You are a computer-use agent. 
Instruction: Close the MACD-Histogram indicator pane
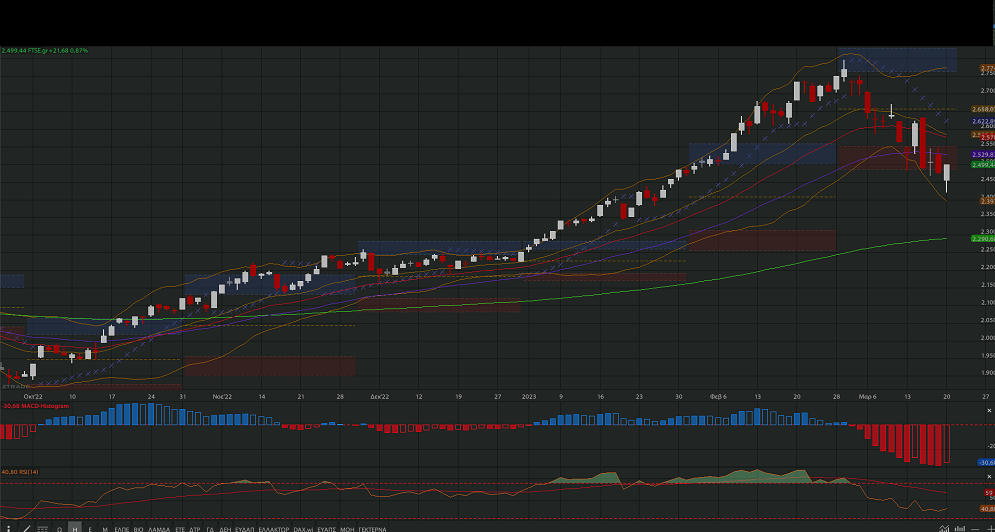989,410
